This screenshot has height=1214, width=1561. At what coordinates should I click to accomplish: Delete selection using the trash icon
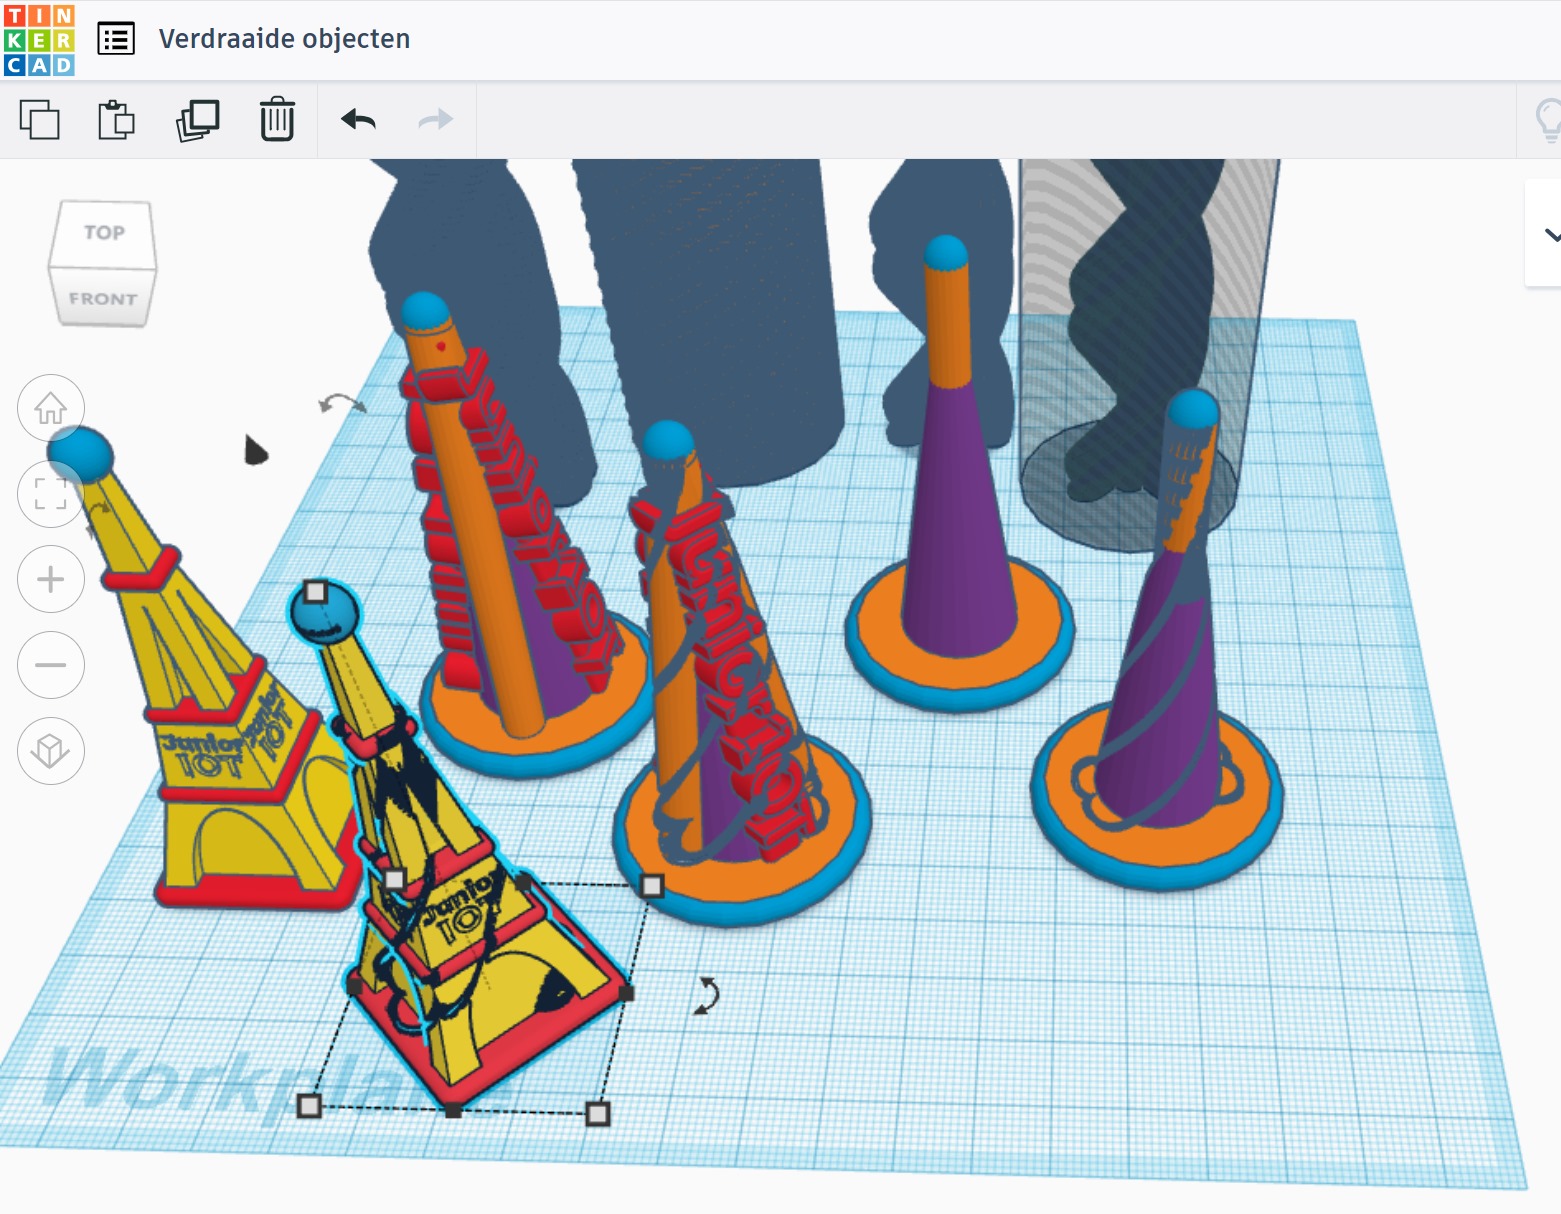(x=277, y=119)
